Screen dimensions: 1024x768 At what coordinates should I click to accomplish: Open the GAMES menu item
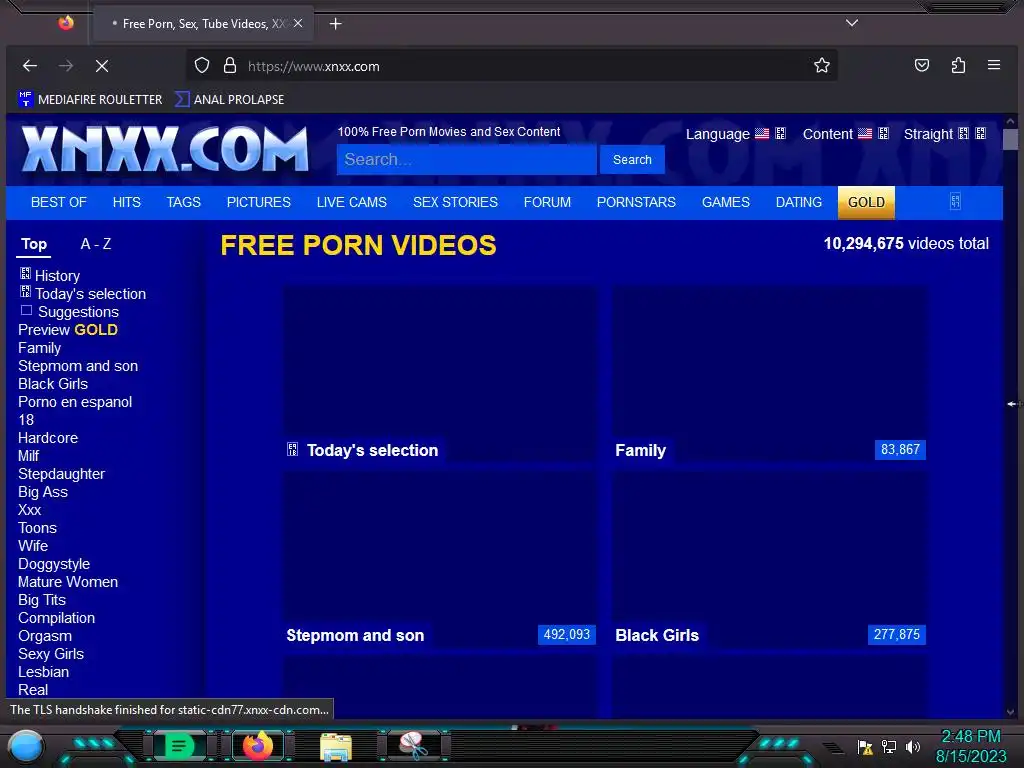point(726,202)
